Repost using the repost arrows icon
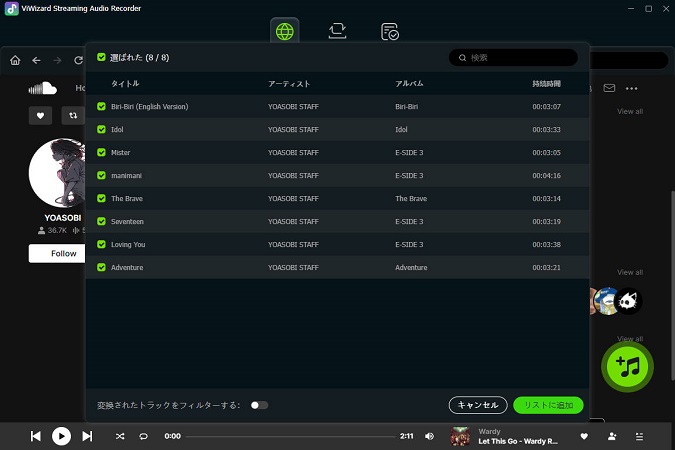The width and height of the screenshot is (675, 450). click(73, 115)
